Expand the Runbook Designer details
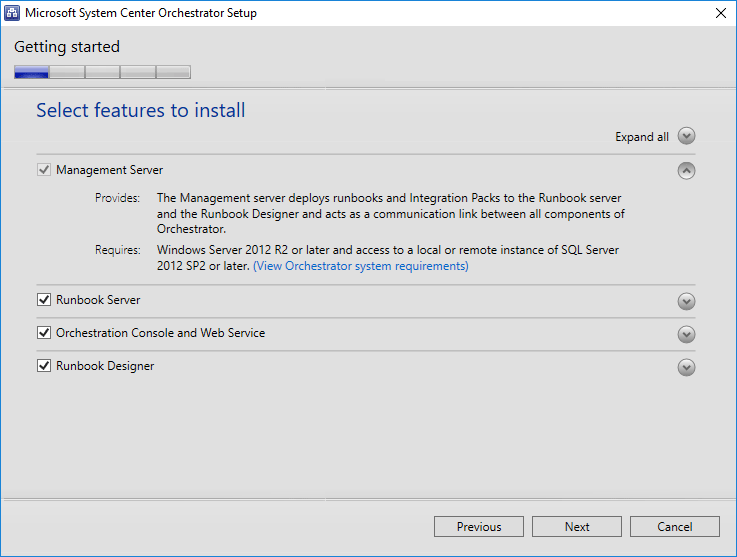737x557 pixels. 686,367
